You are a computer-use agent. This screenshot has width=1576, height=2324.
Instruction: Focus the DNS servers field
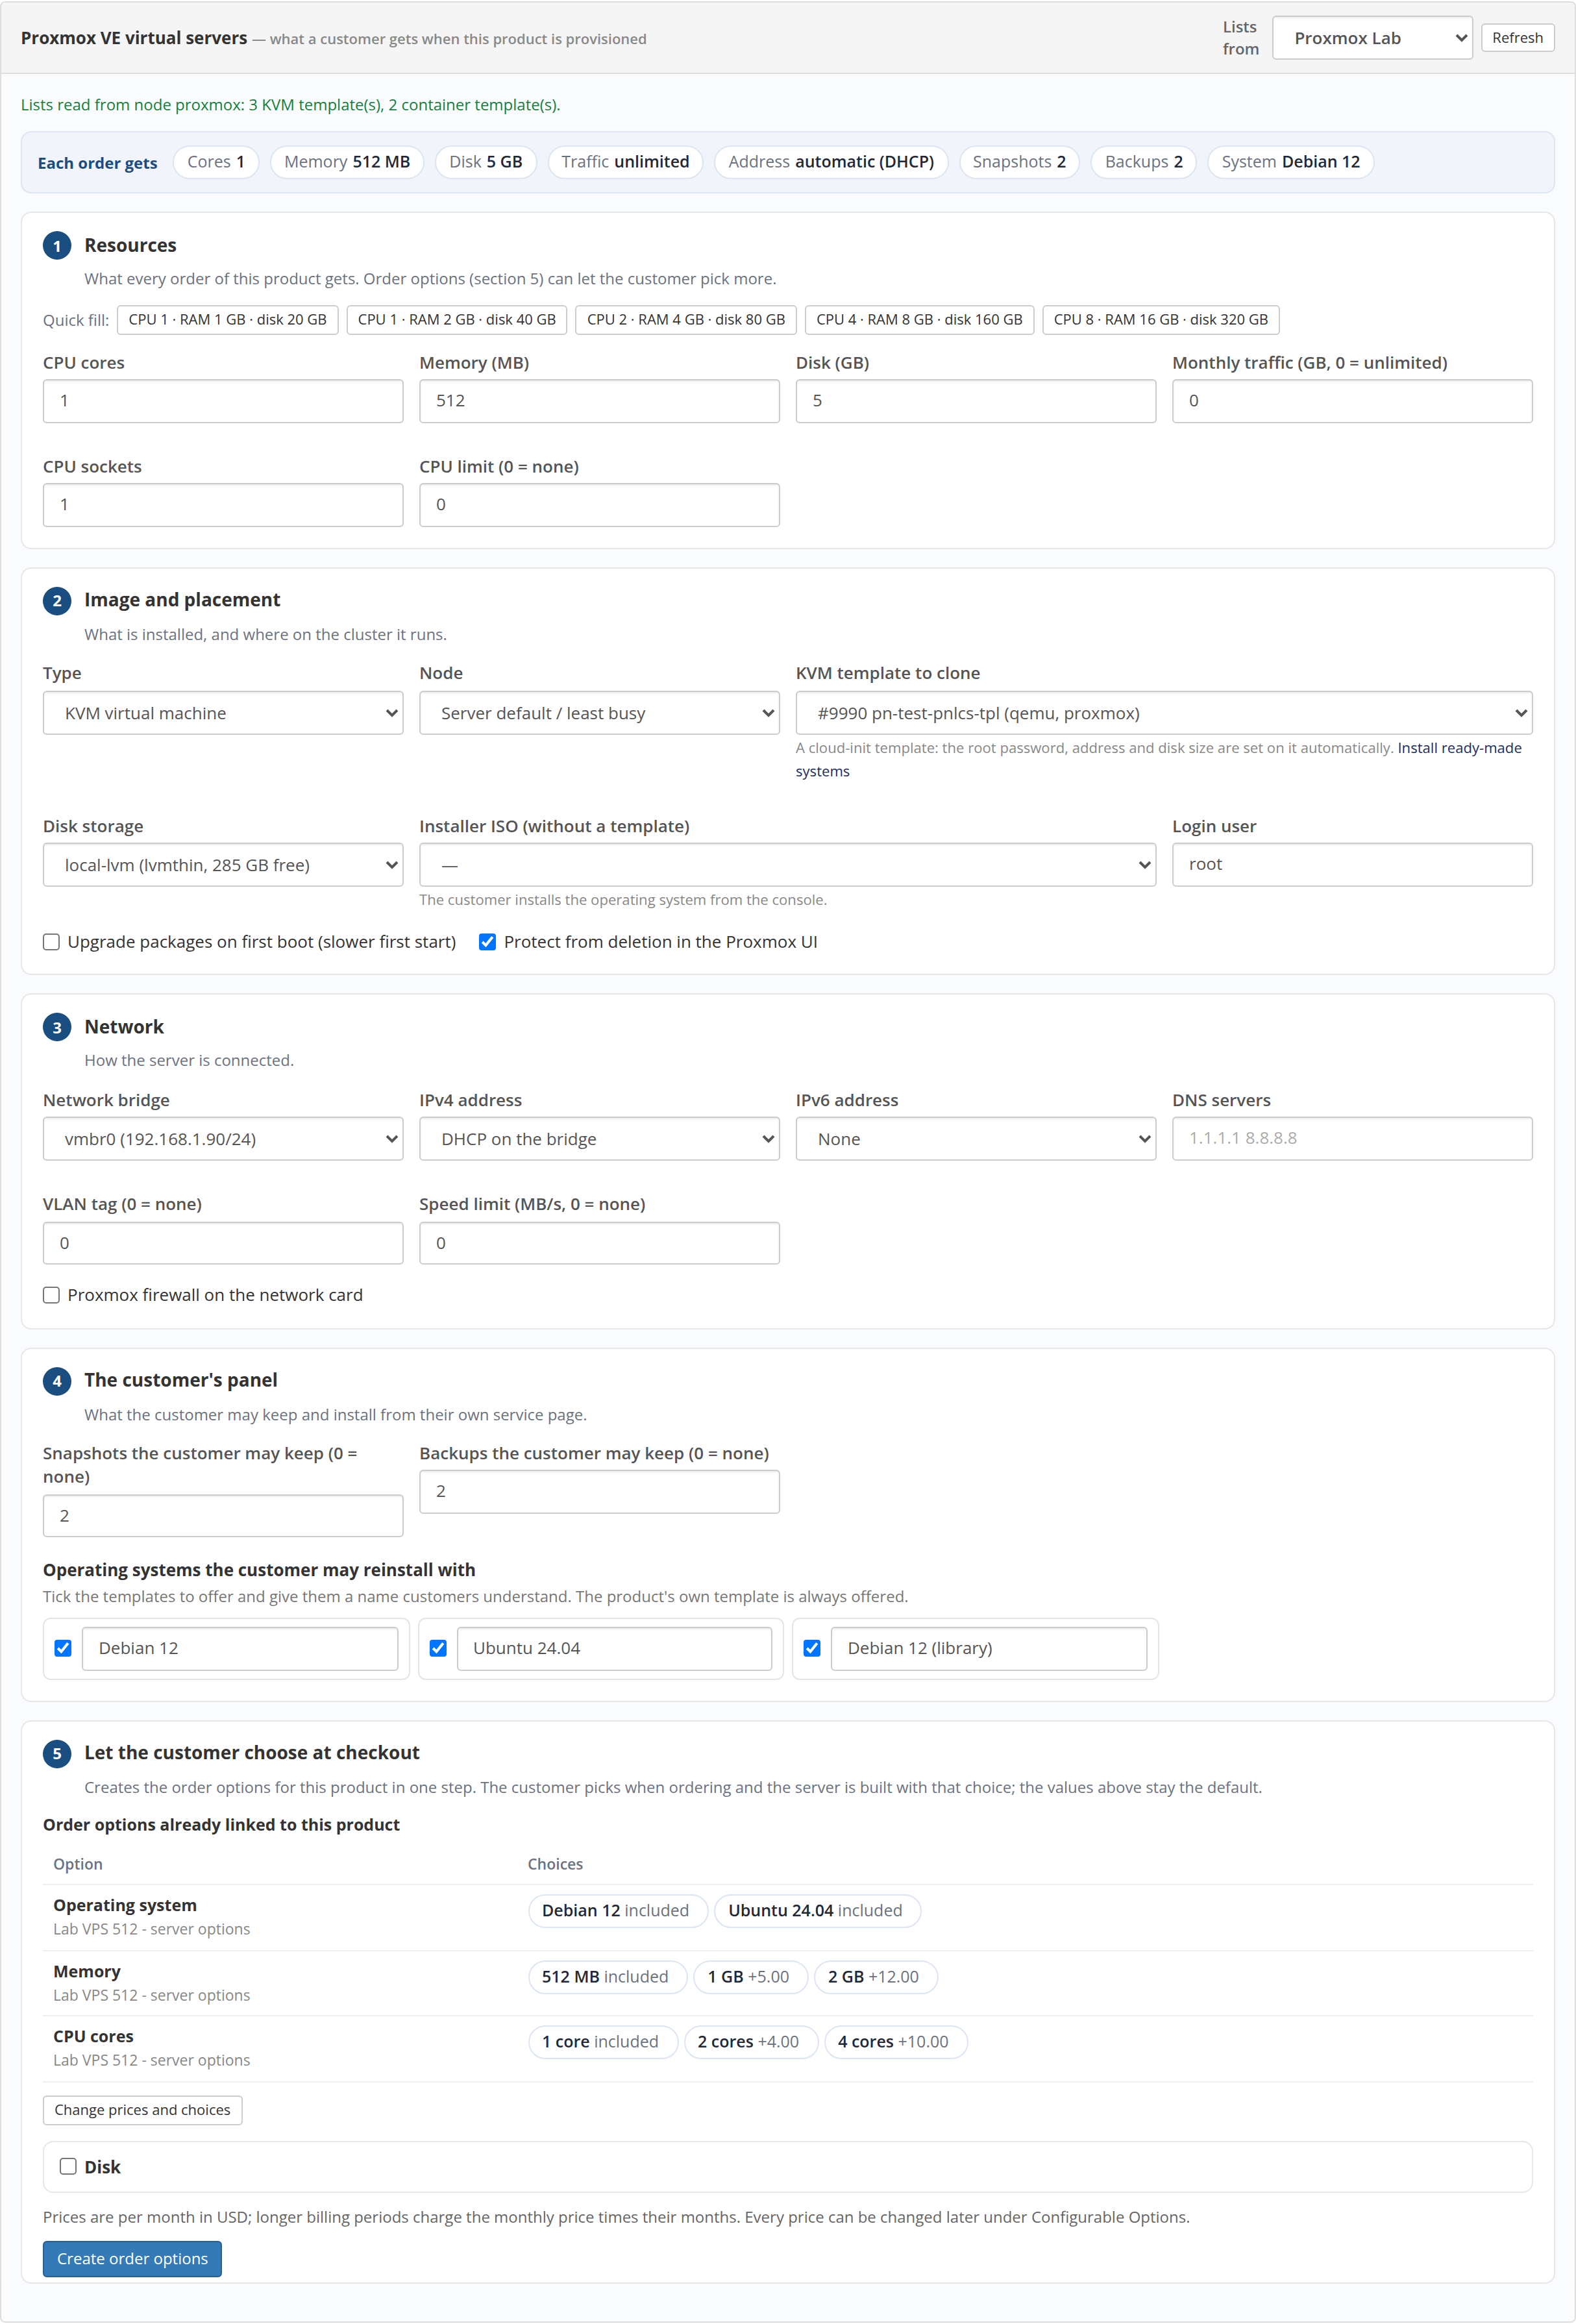click(1352, 1139)
